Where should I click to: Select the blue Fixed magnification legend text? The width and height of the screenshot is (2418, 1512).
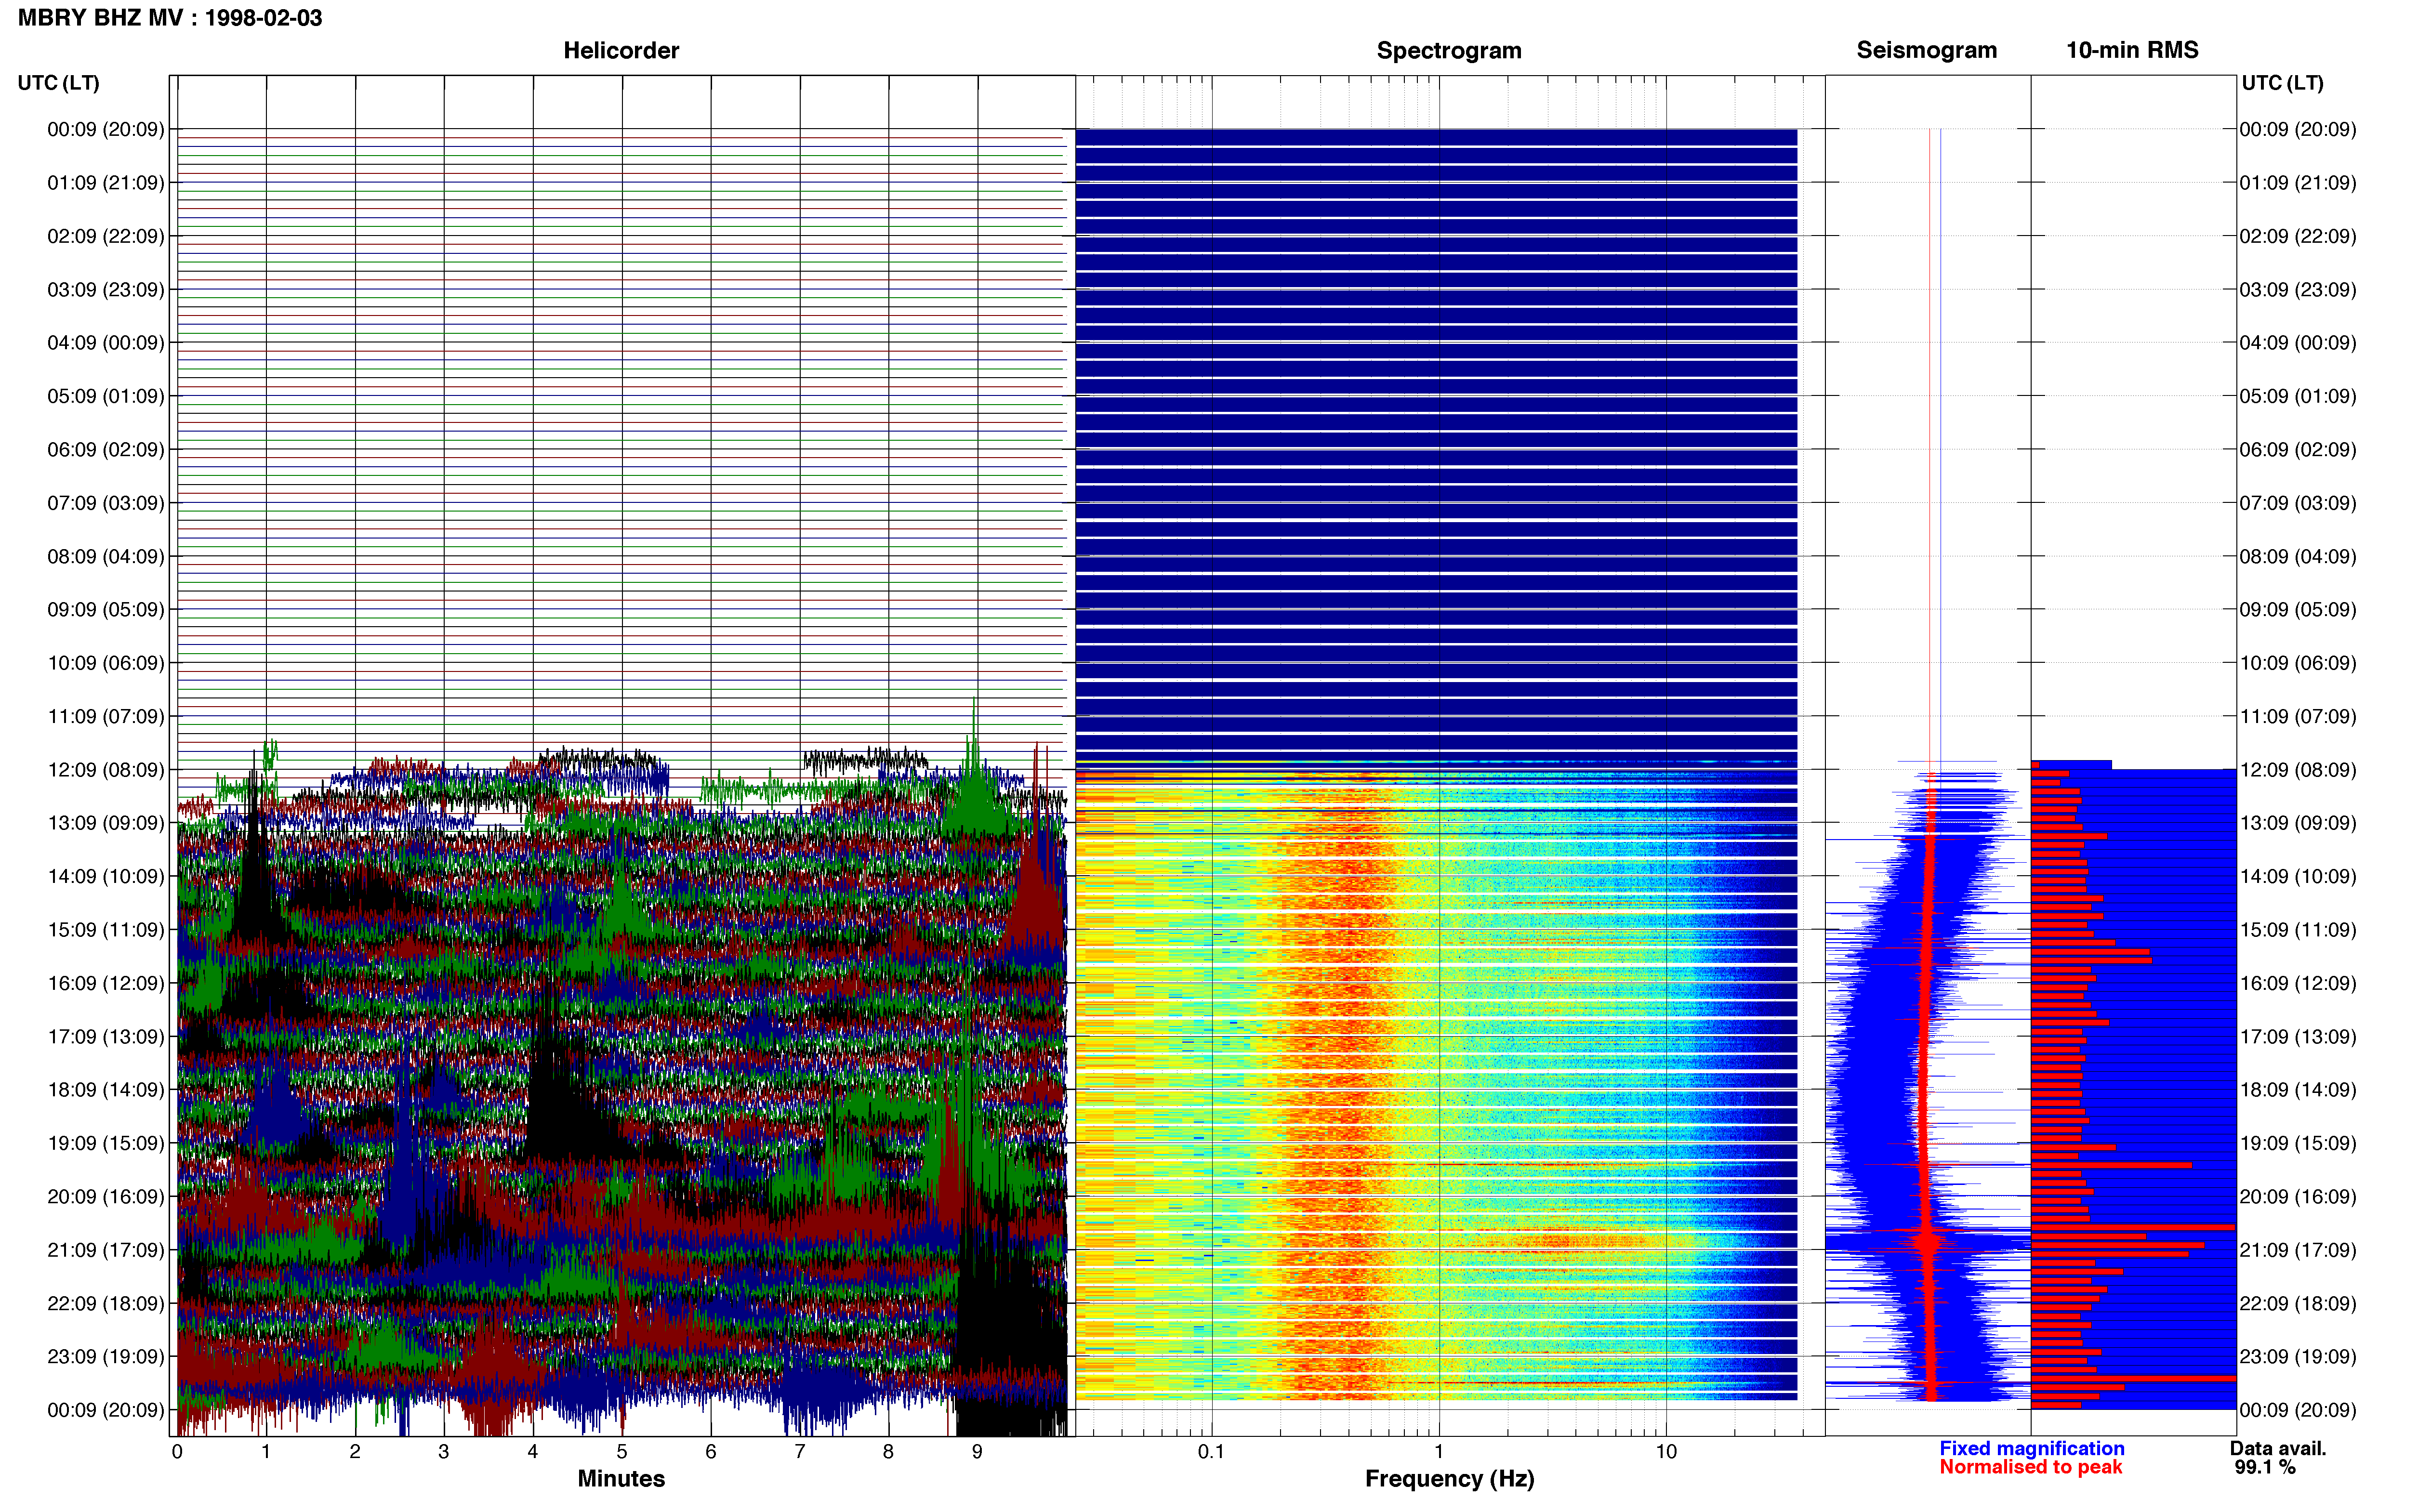point(2031,1448)
